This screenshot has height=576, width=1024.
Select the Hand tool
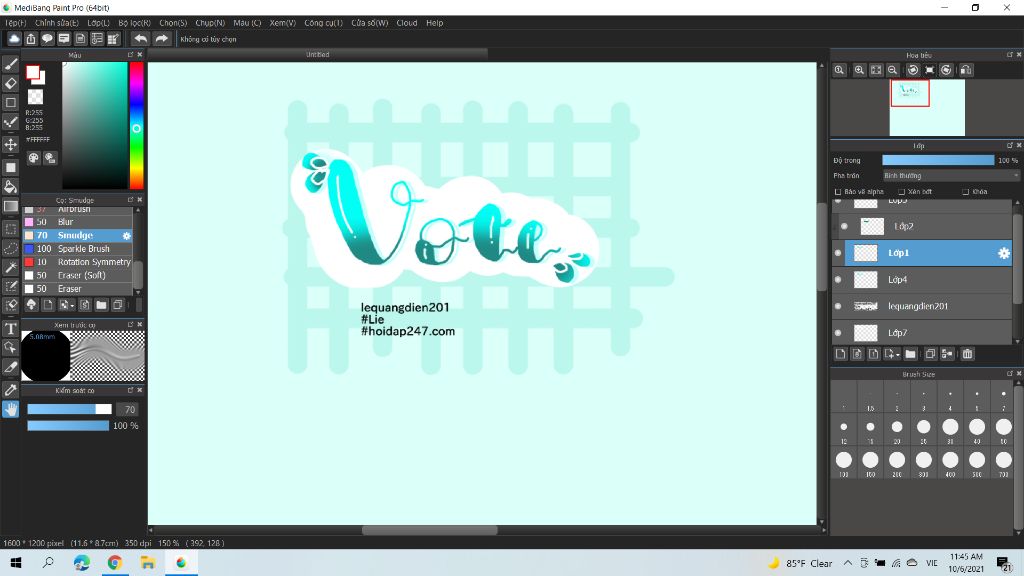pos(10,409)
